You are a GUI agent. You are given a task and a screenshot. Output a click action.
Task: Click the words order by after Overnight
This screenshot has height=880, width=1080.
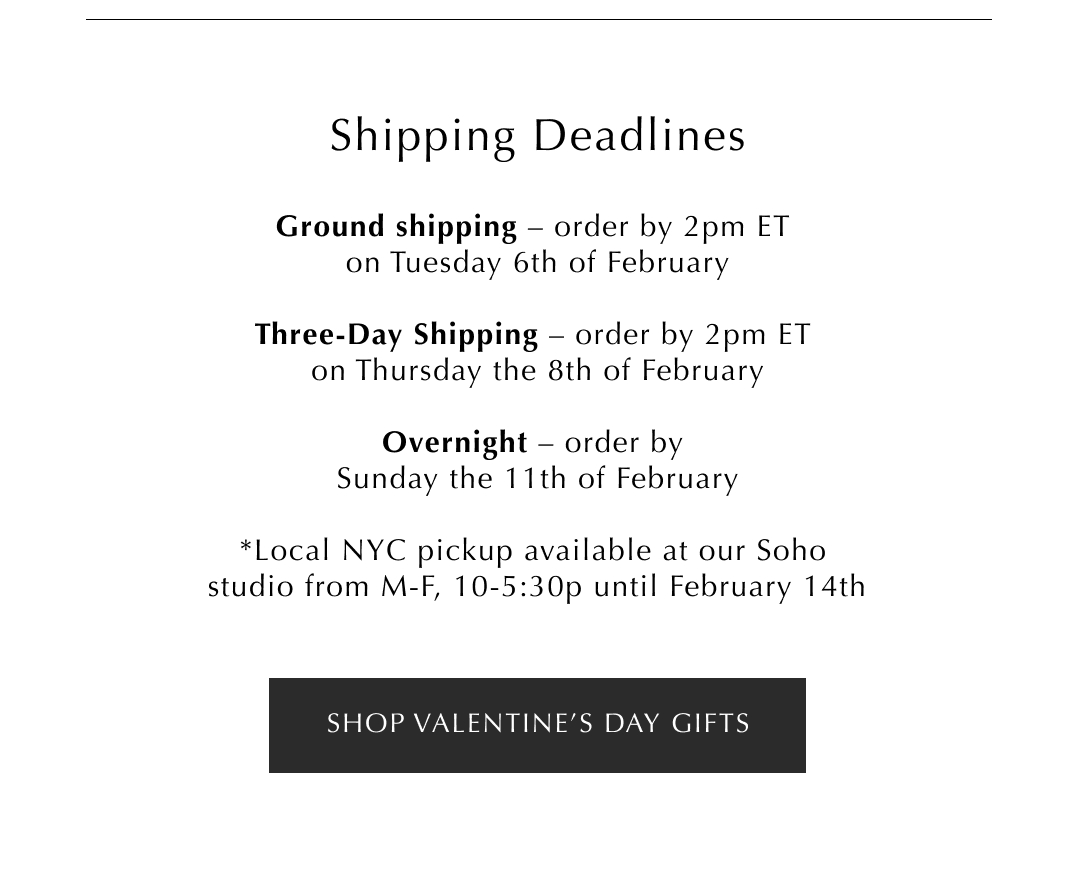click(623, 442)
